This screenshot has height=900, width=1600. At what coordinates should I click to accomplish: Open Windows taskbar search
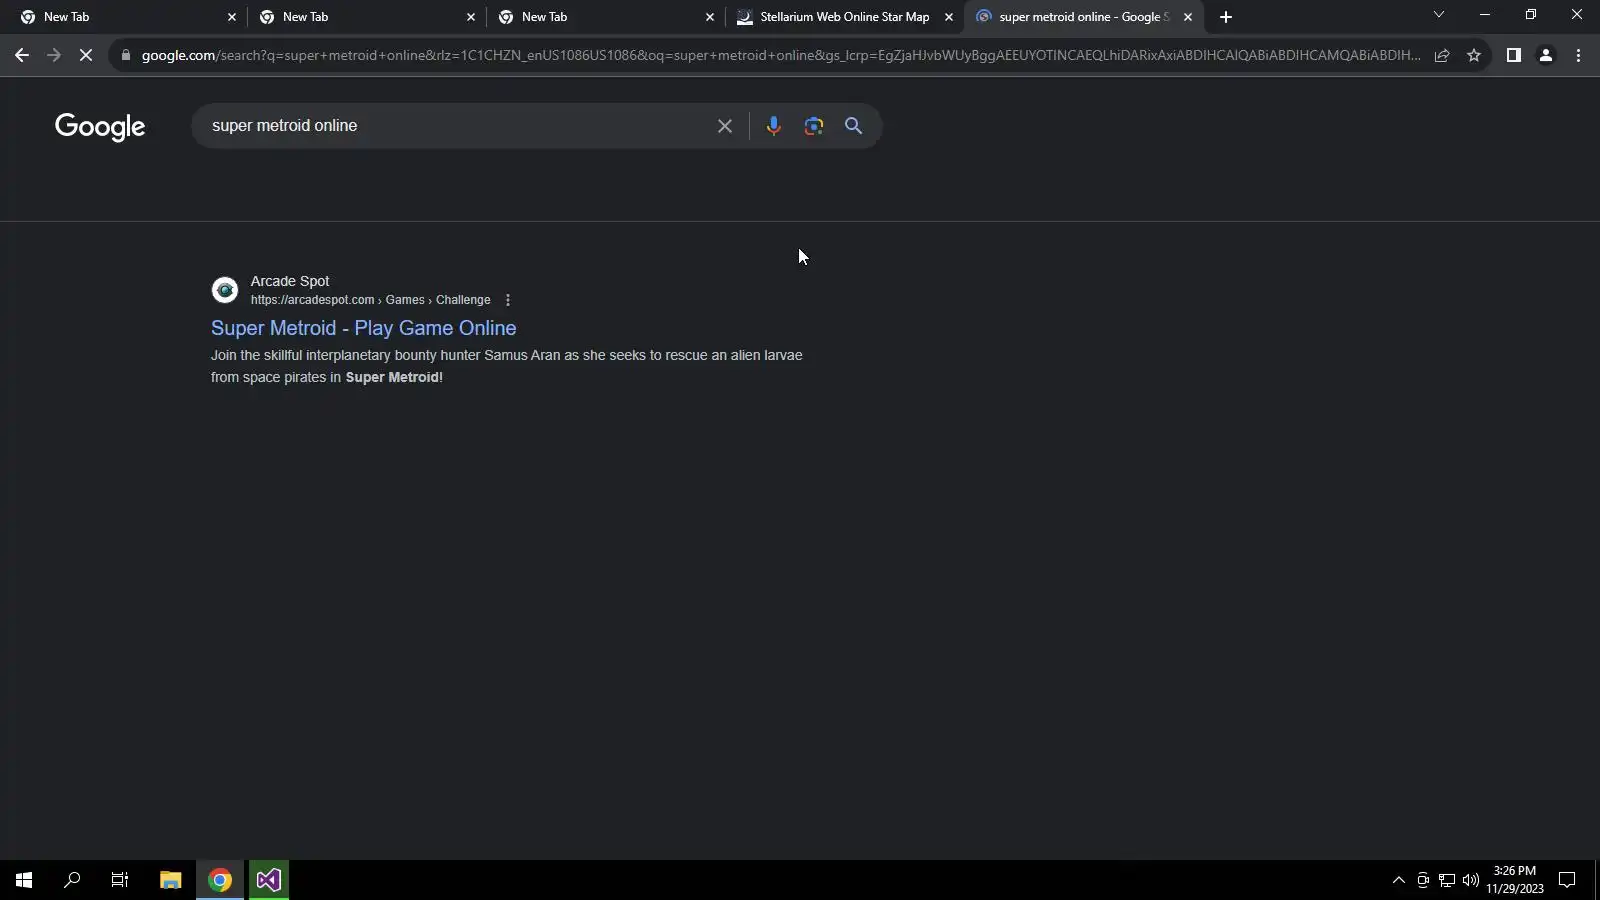click(72, 880)
